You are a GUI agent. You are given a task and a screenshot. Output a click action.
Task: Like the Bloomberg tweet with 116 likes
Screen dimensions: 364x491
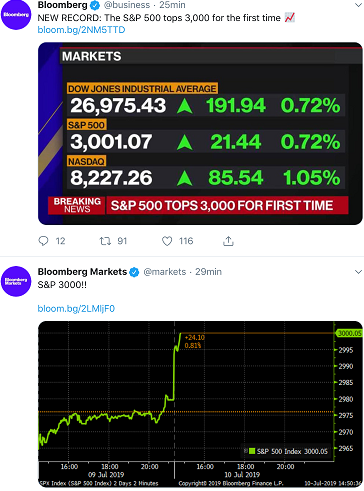click(167, 241)
